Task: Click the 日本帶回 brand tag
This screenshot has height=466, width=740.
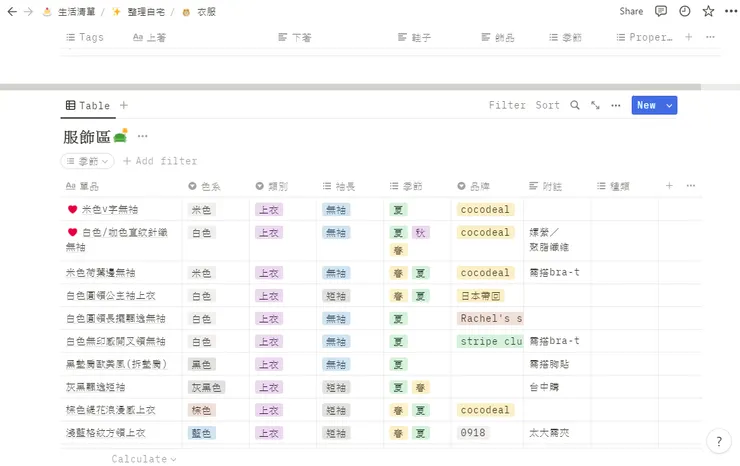Action: pos(480,296)
